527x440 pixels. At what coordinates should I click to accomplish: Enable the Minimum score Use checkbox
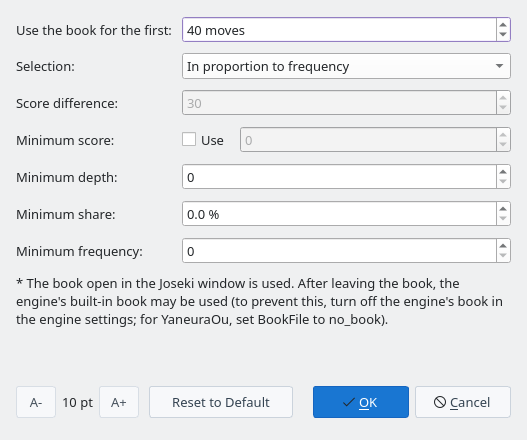click(x=189, y=139)
